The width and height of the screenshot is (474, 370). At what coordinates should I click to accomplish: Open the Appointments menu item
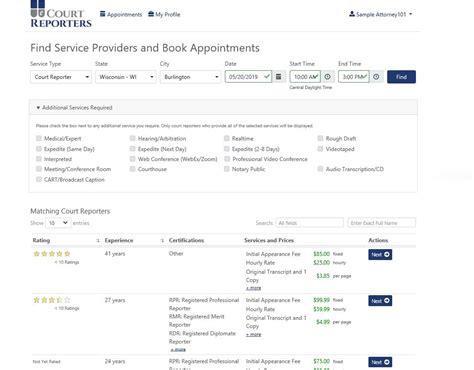[121, 14]
